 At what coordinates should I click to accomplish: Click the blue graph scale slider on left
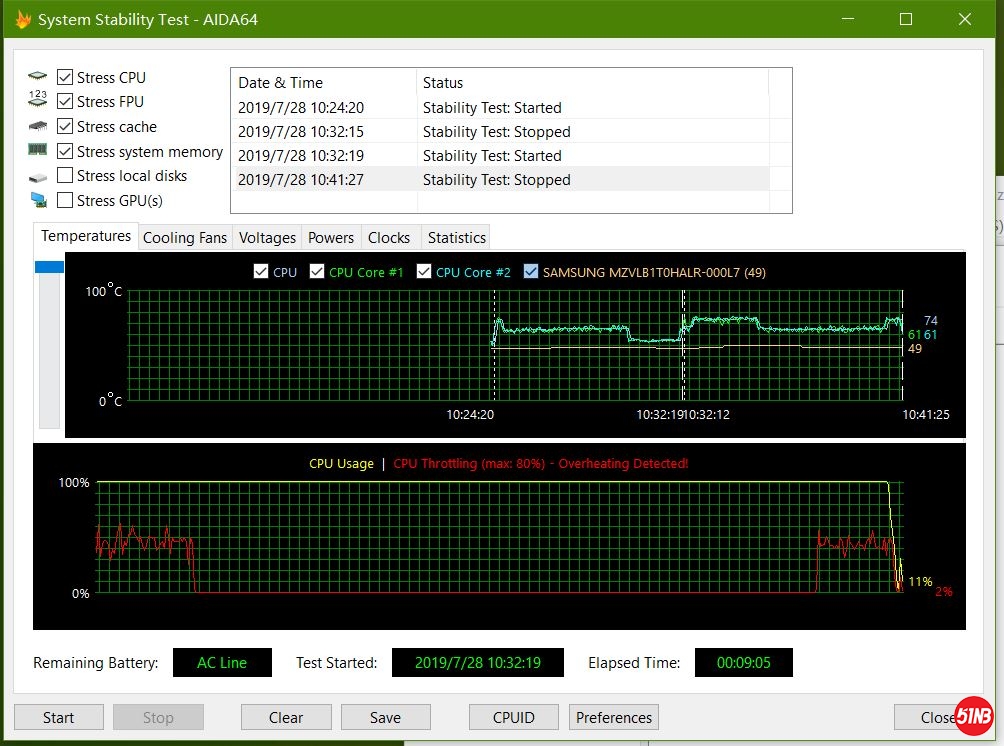(49, 267)
